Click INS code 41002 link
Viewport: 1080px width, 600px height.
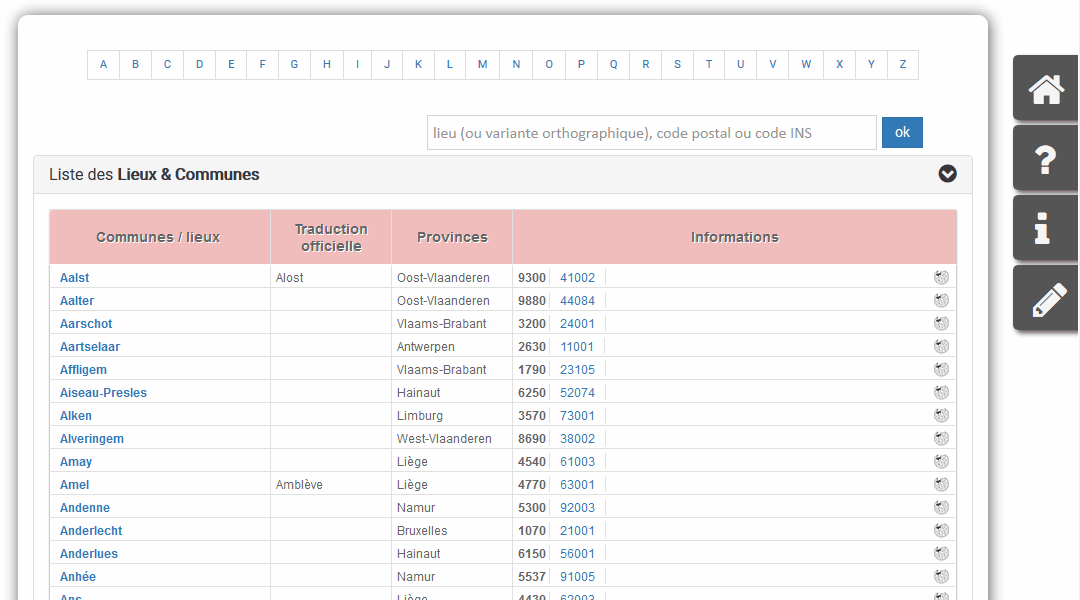pos(577,278)
